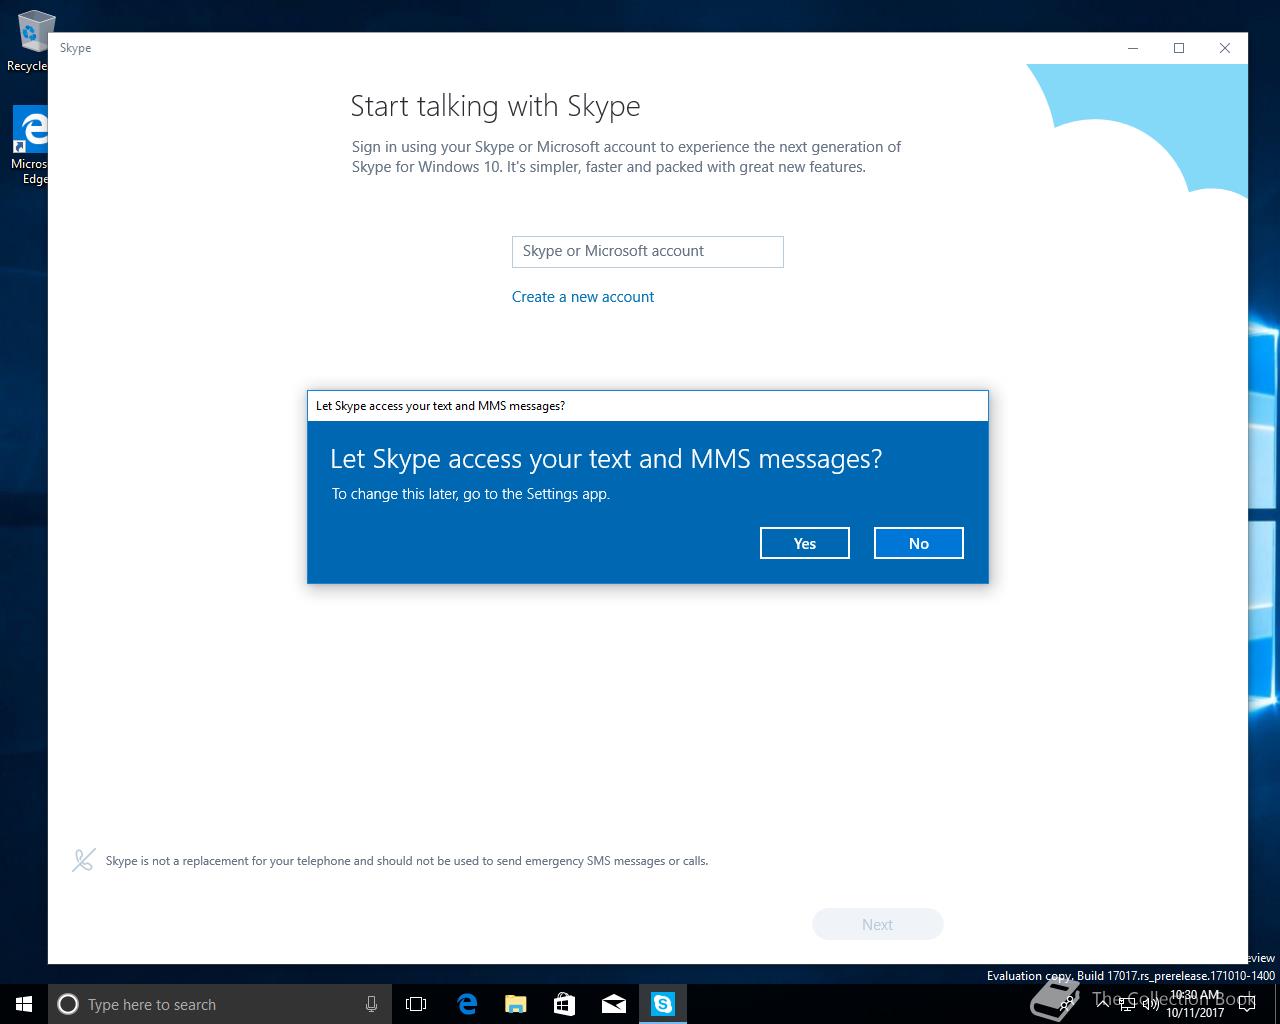
Task: Click the crossed-phone emergency notice icon
Action: [84, 860]
